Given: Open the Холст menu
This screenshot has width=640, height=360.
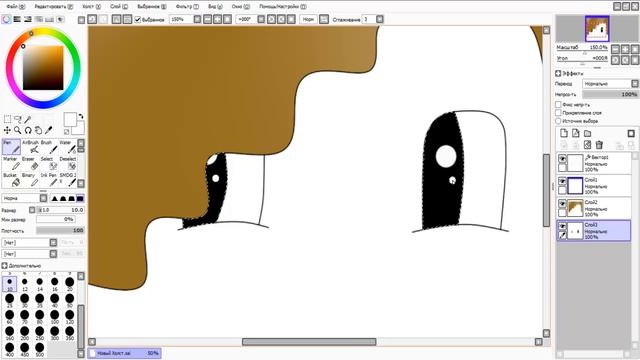Looking at the screenshot, I should (91, 7).
